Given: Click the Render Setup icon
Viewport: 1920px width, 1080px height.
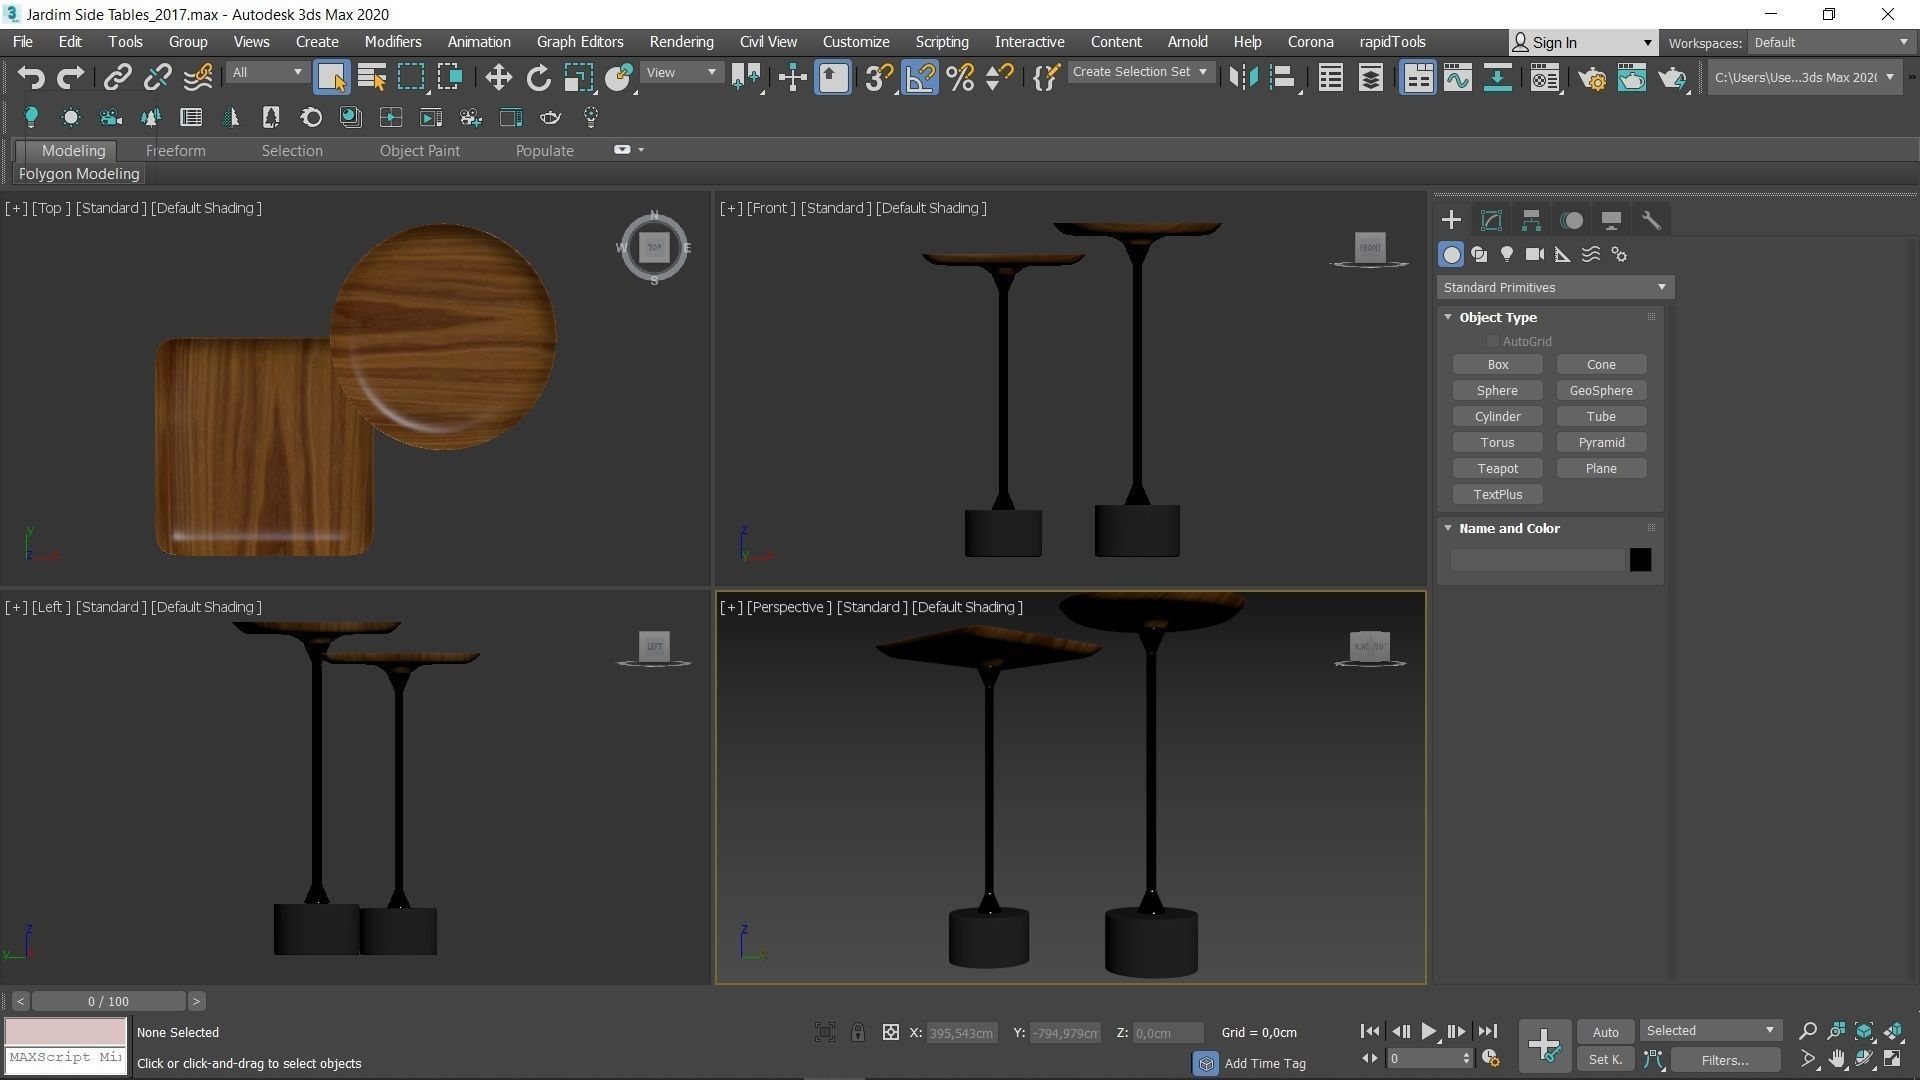Looking at the screenshot, I should pyautogui.click(x=1592, y=77).
